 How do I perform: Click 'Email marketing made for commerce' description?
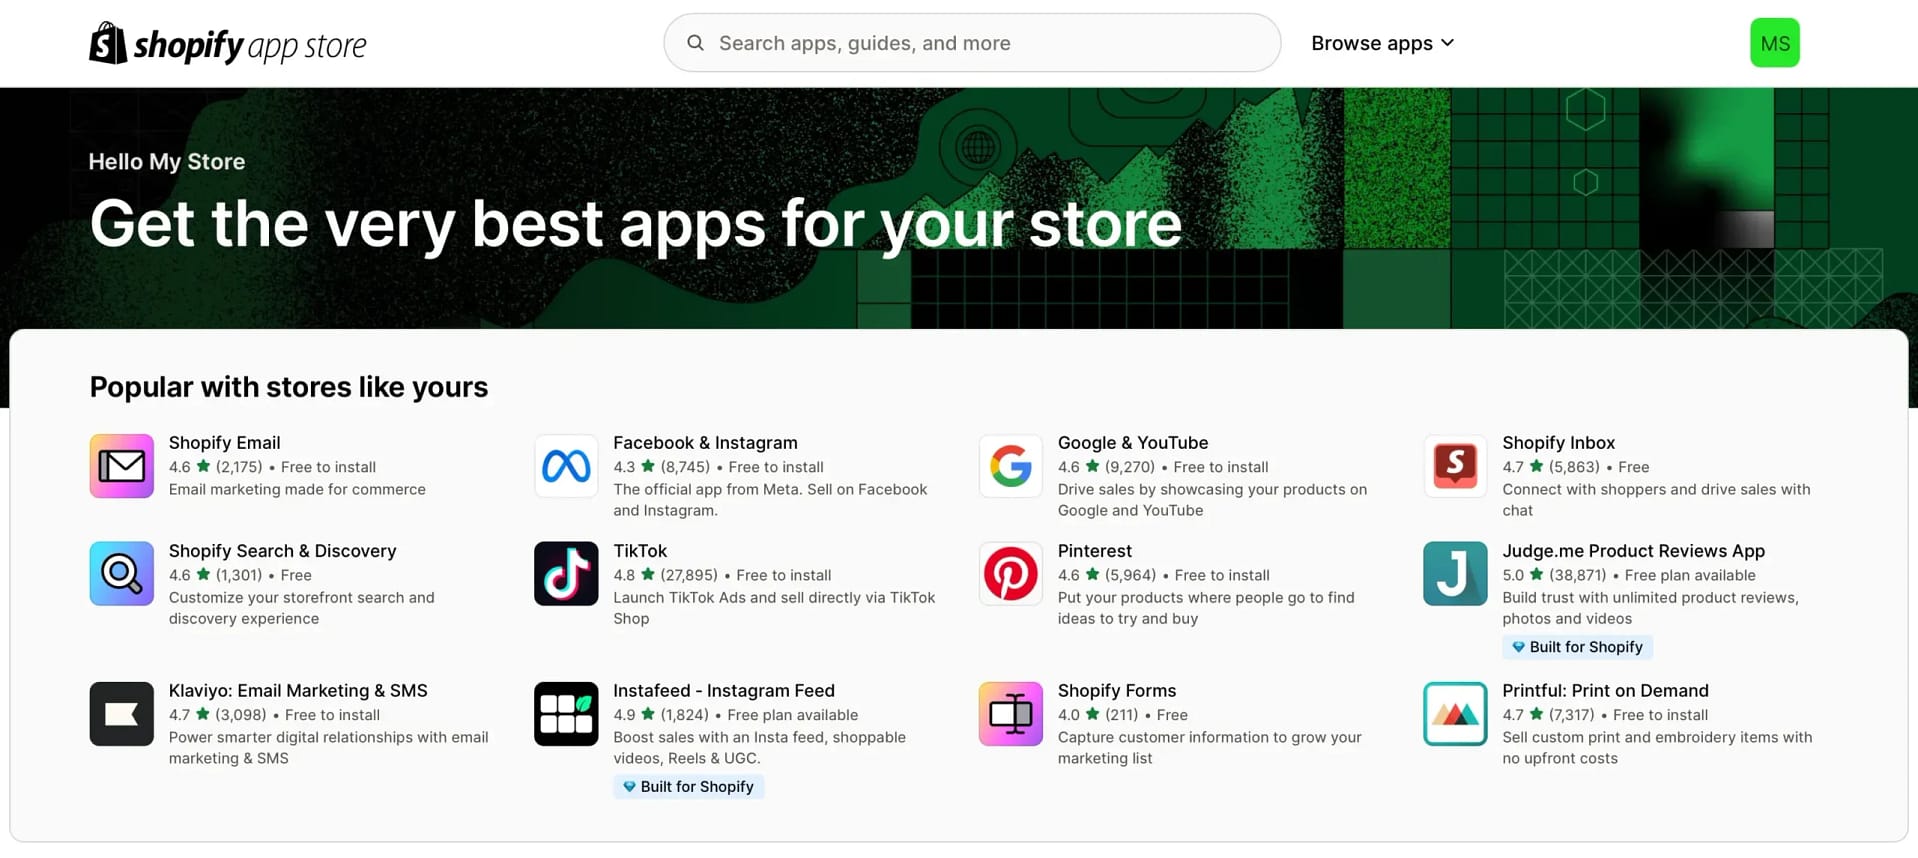(x=297, y=489)
